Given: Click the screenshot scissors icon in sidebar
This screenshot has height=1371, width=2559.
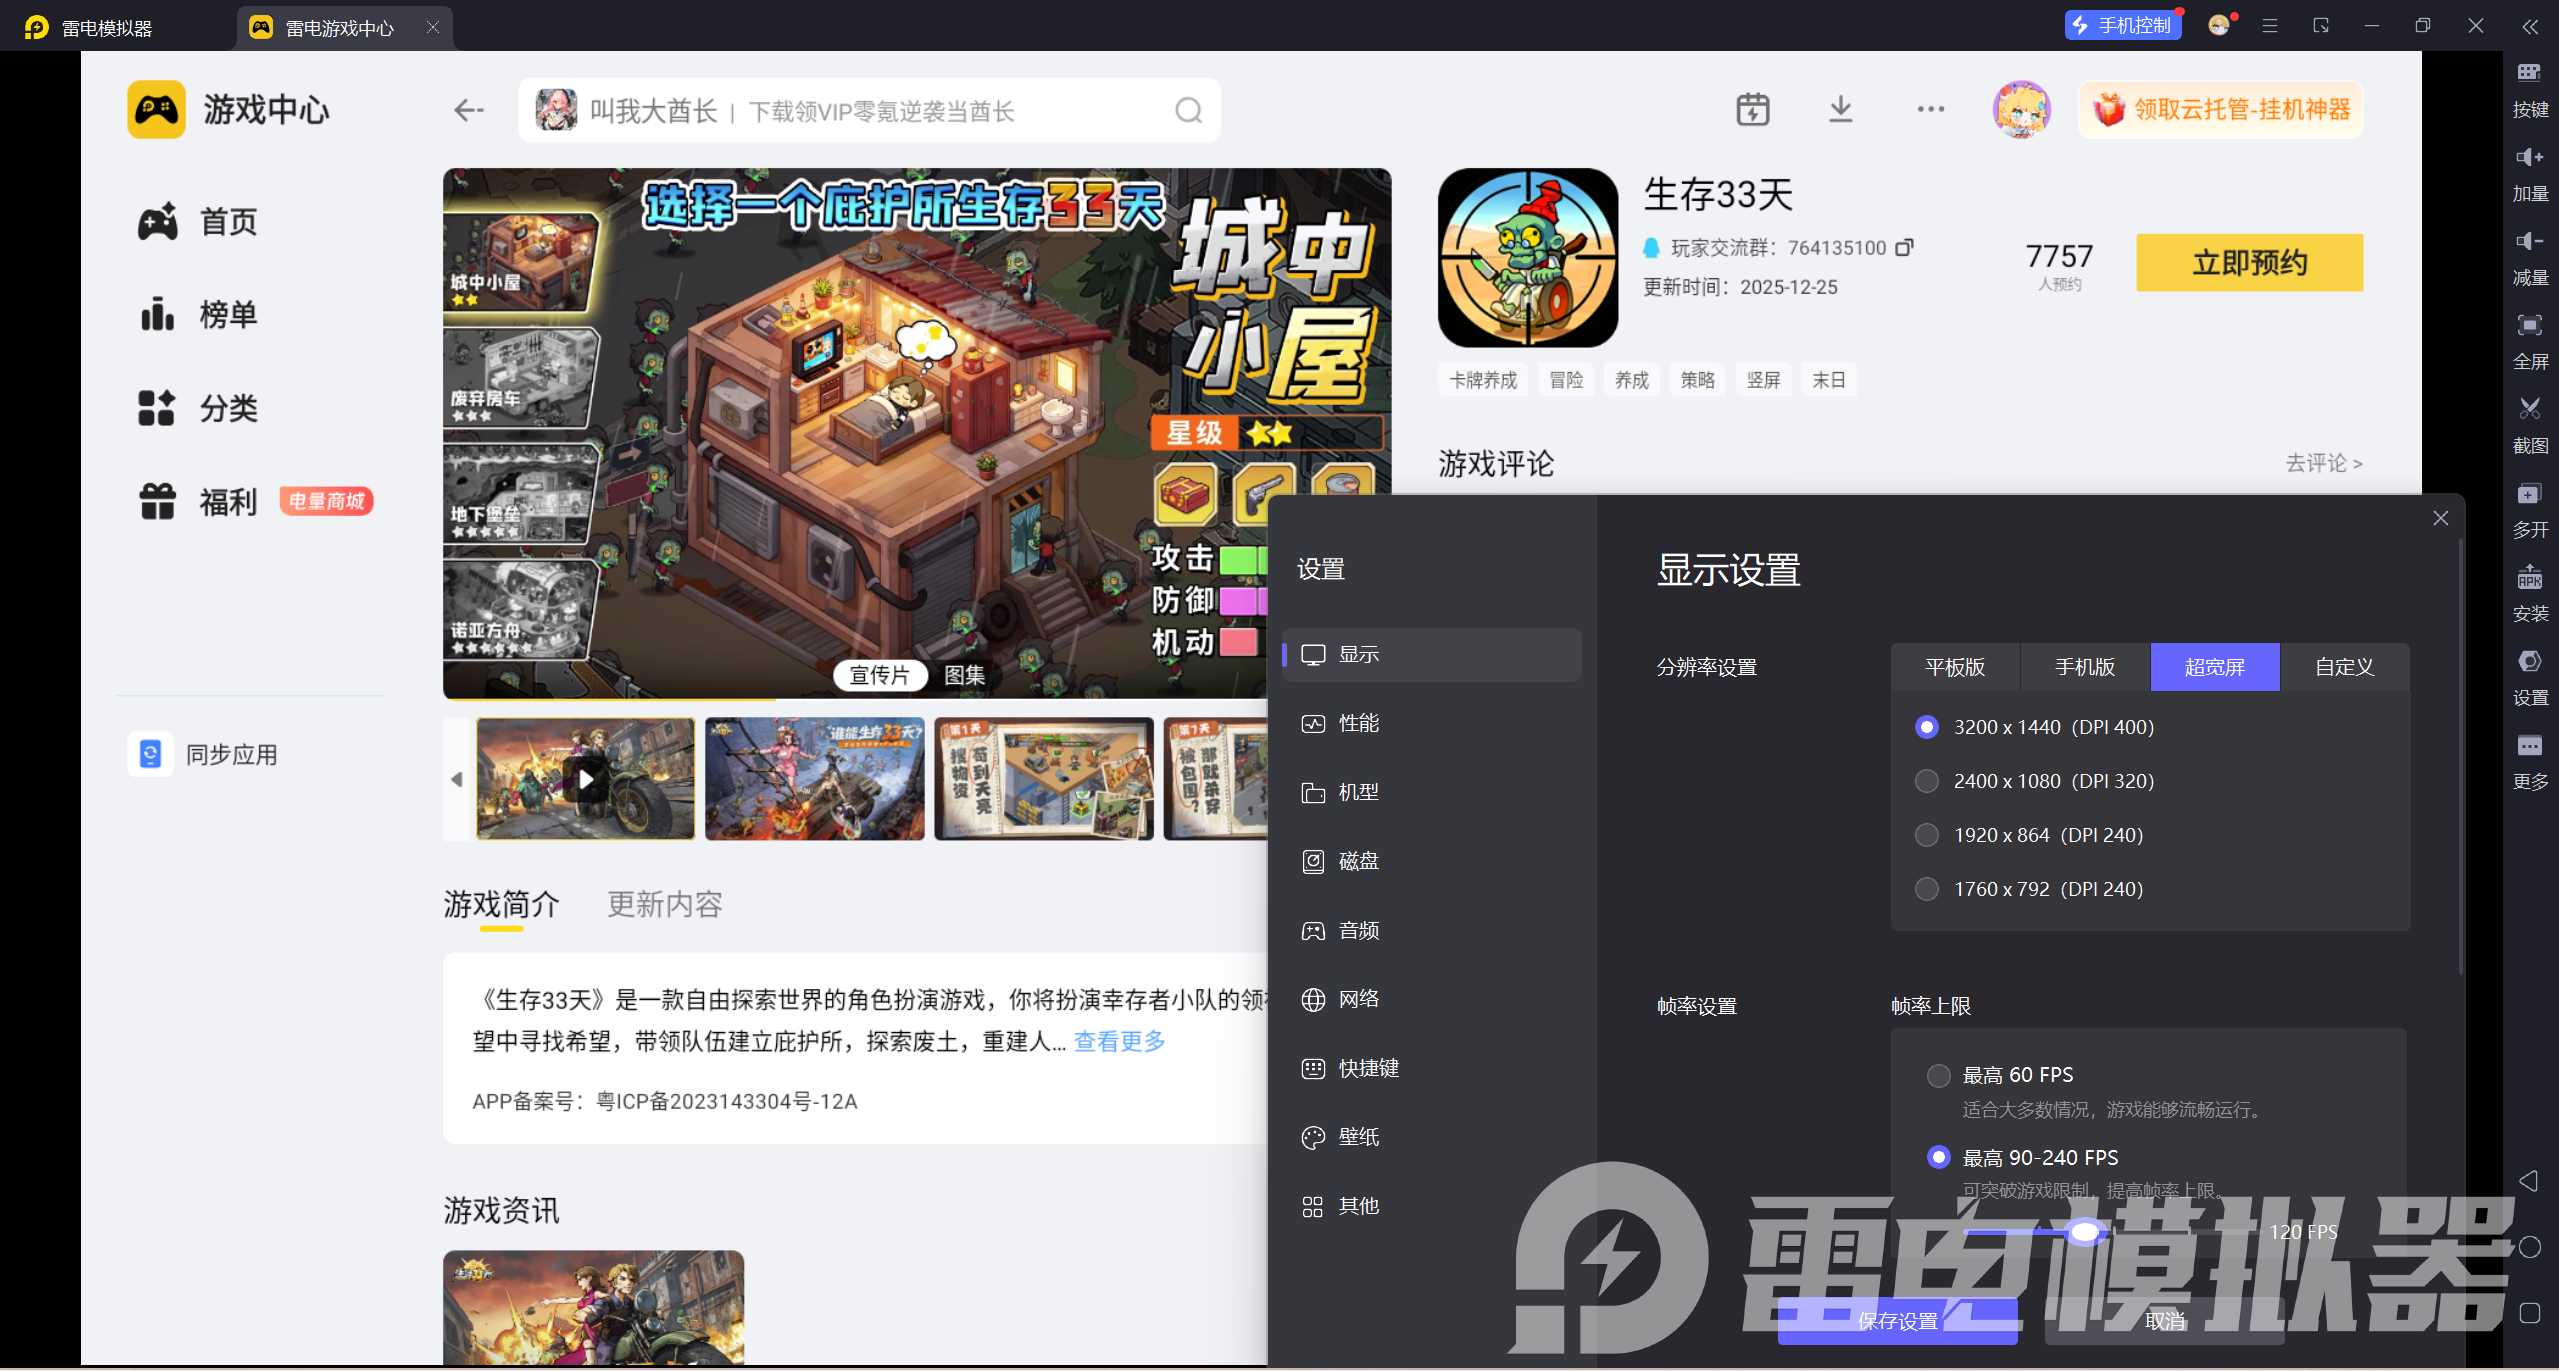Looking at the screenshot, I should (2529, 409).
